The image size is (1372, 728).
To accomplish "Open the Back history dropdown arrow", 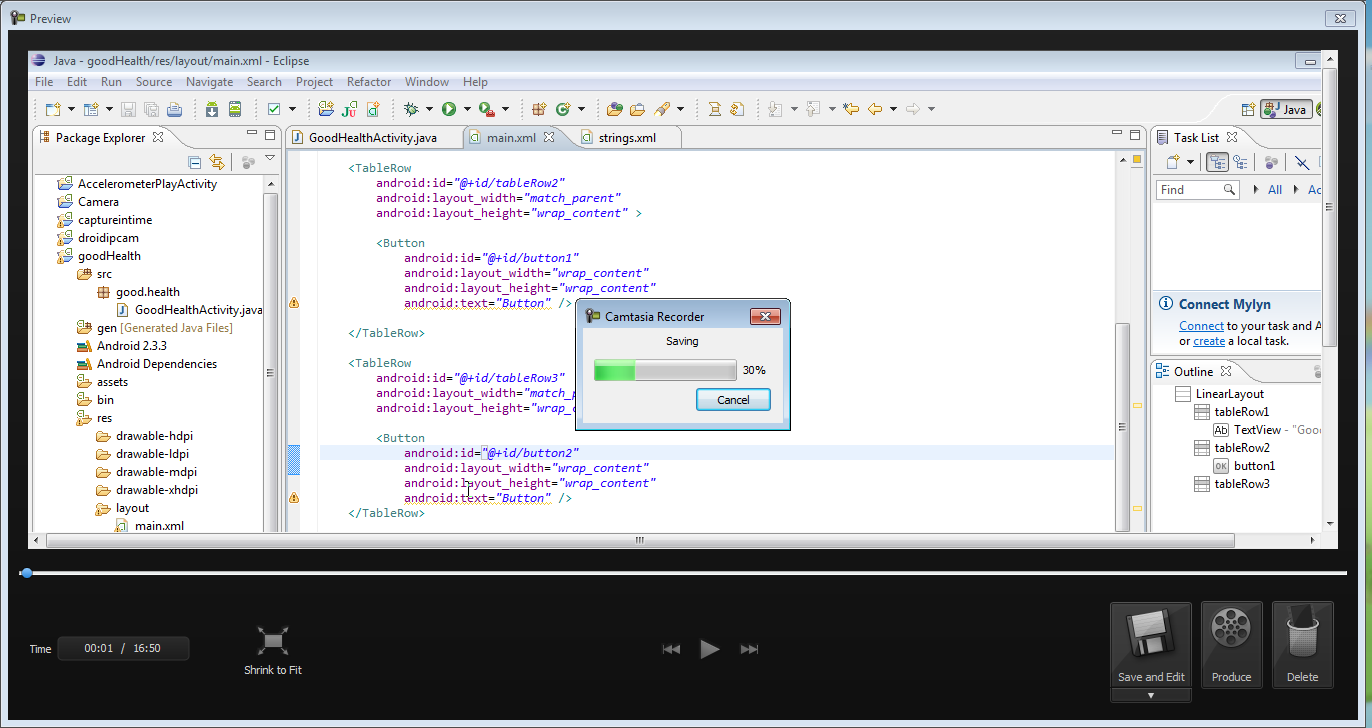I will (893, 109).
